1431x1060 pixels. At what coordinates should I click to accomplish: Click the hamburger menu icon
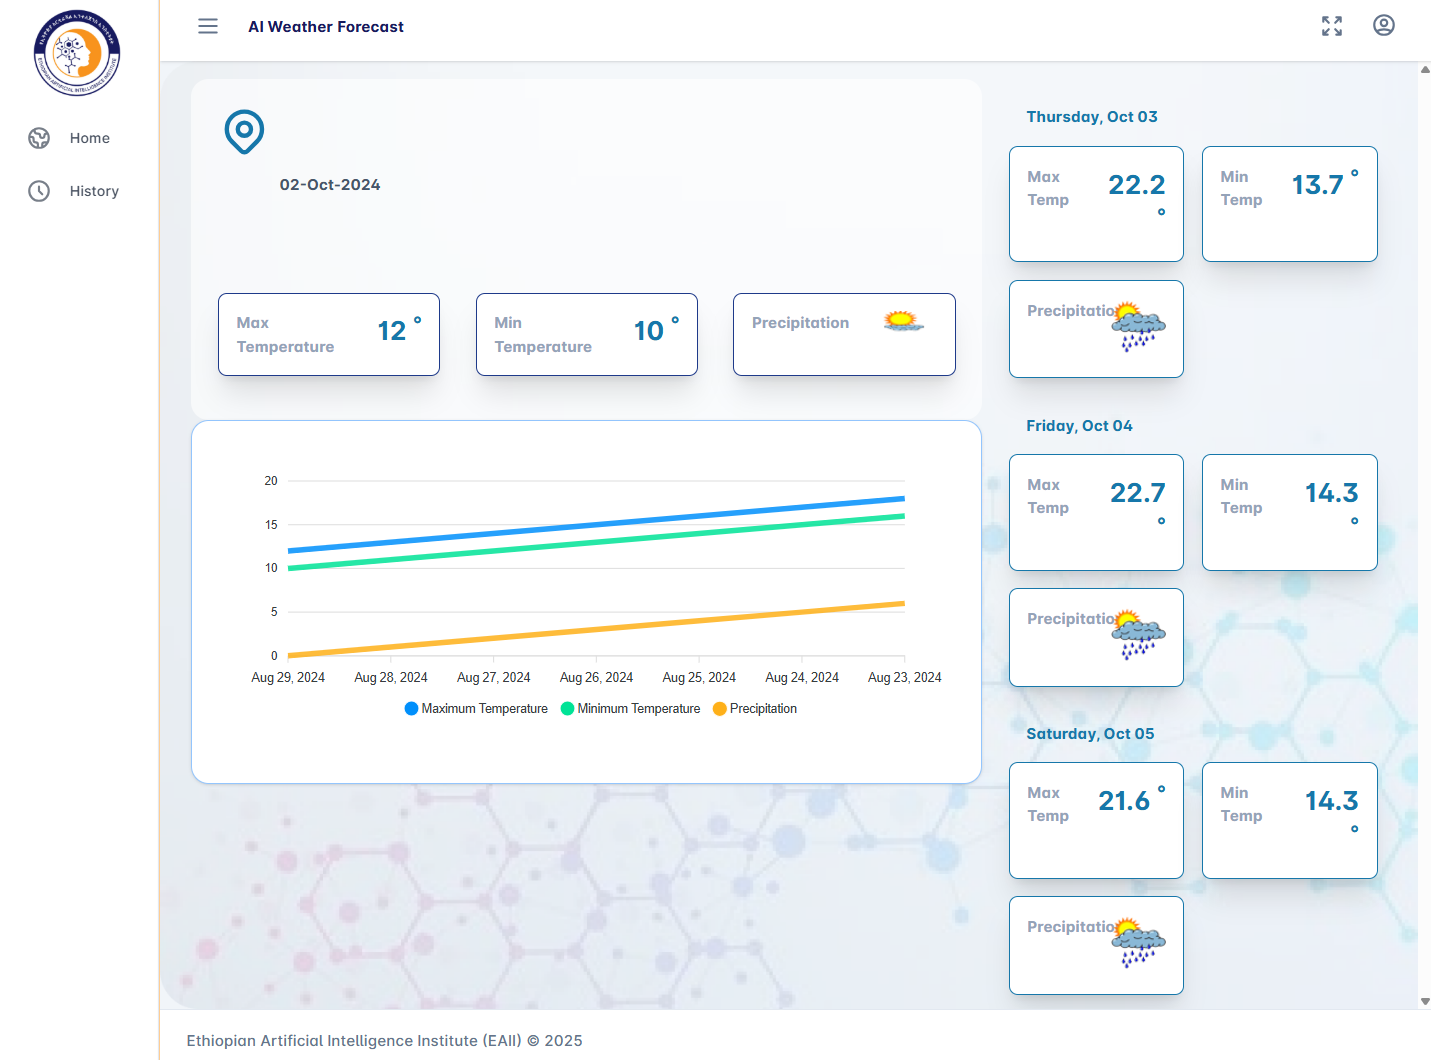[208, 26]
